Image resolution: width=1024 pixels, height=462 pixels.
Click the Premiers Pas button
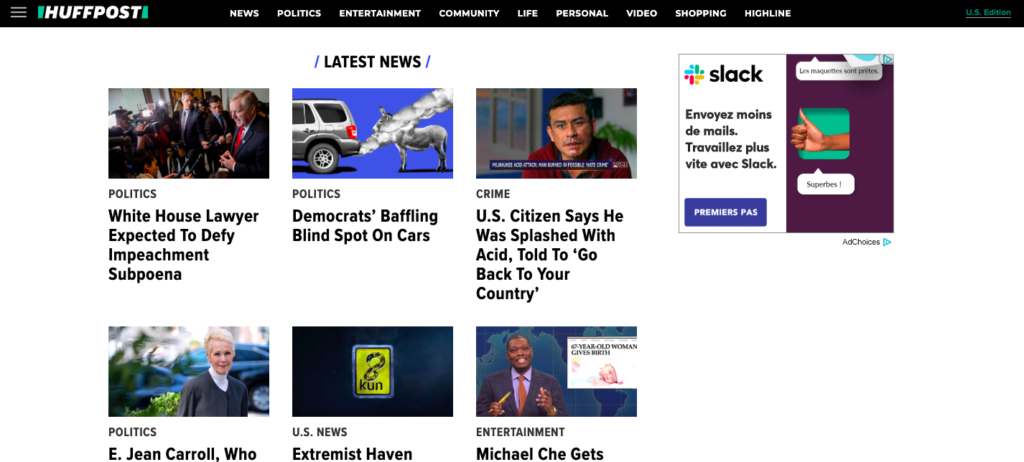click(x=726, y=212)
